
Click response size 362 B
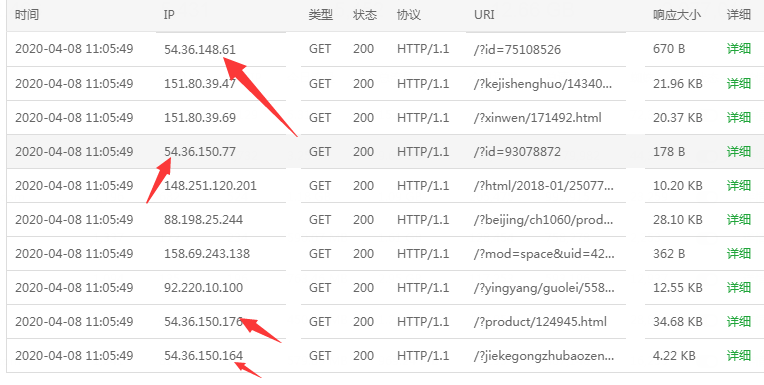(x=669, y=253)
